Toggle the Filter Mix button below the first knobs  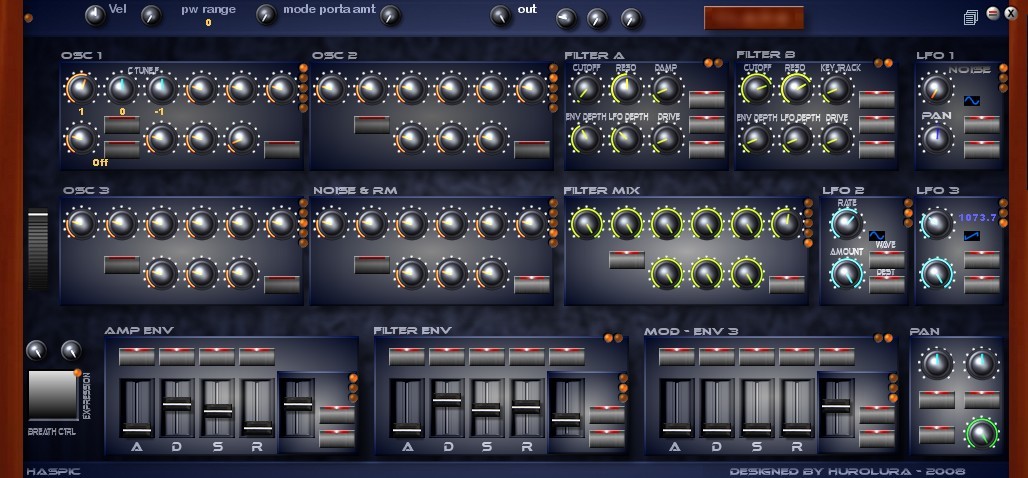[x=627, y=260]
